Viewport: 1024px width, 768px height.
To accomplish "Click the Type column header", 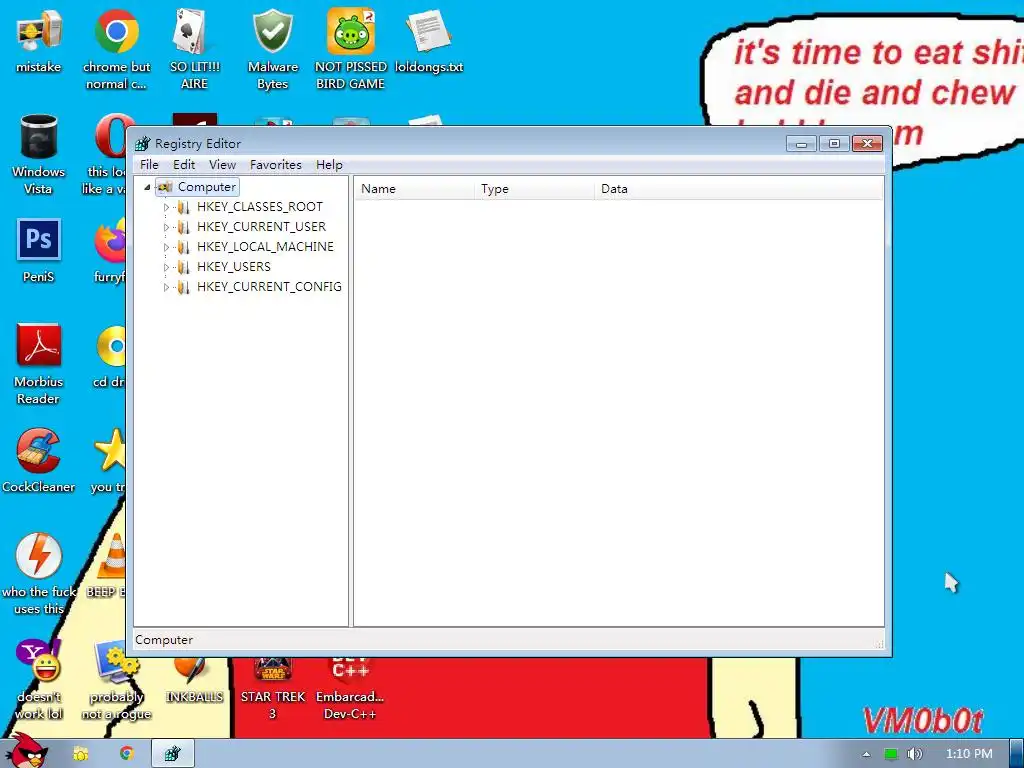I will [534, 189].
